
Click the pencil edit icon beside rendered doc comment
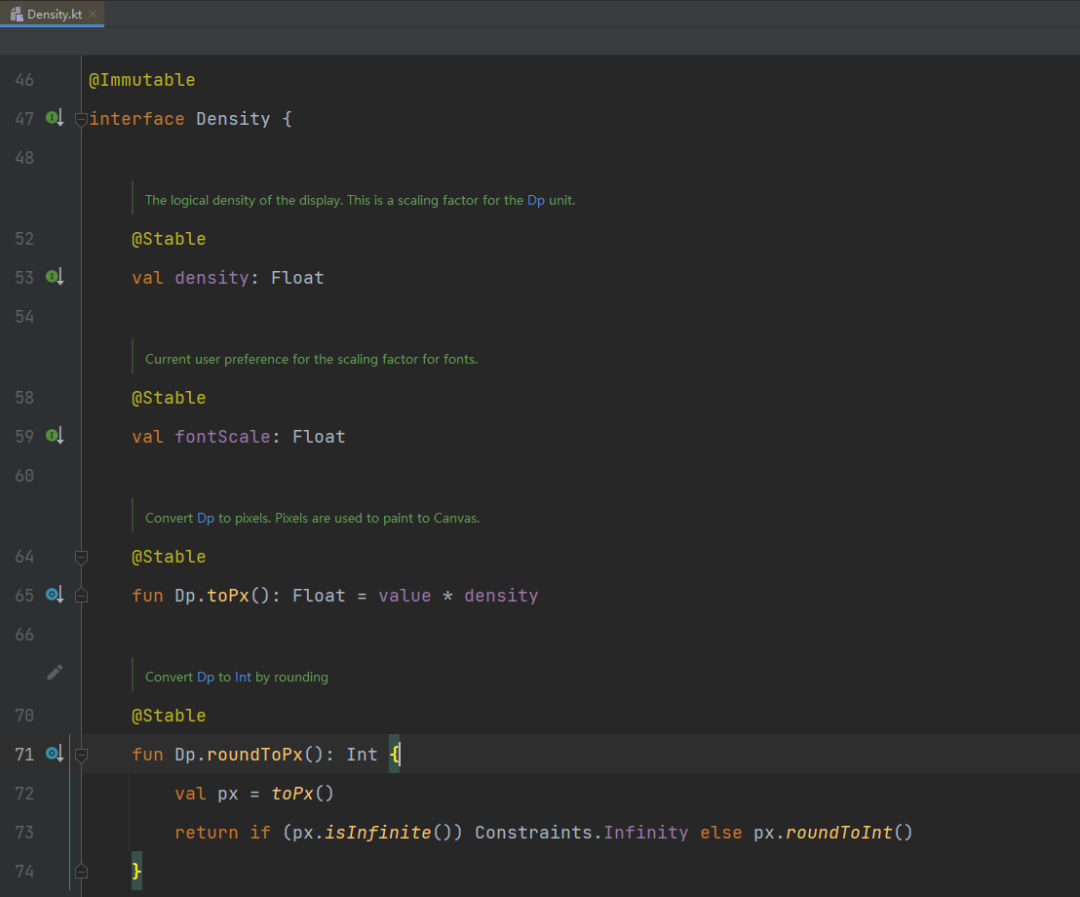click(x=54, y=672)
